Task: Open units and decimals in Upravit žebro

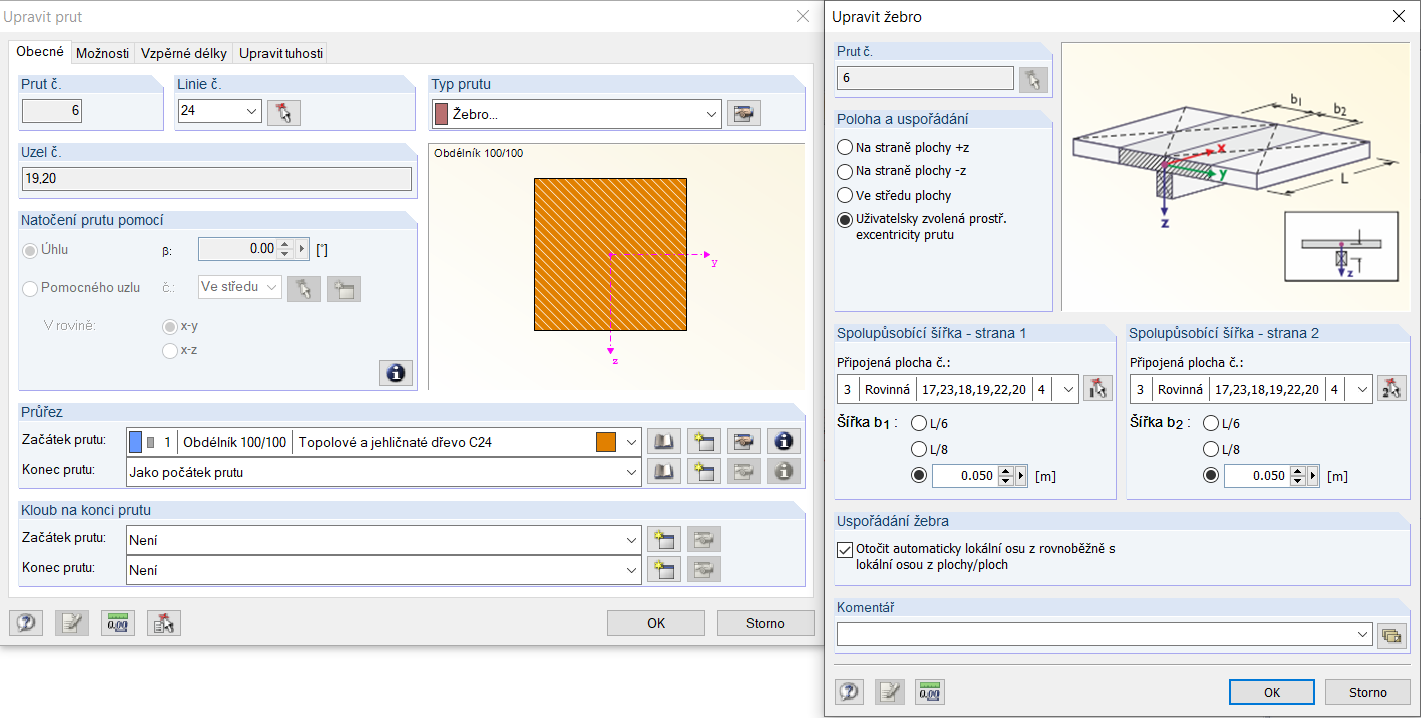Action: pyautogui.click(x=930, y=692)
